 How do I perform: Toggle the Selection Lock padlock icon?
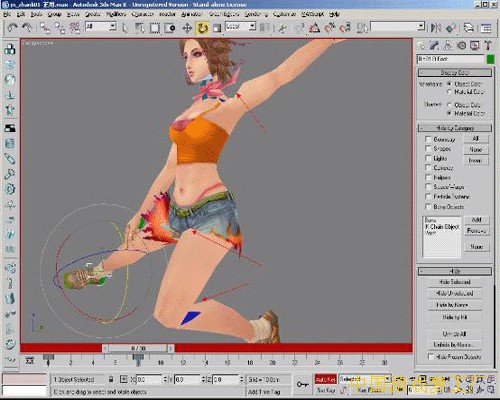[x=111, y=379]
